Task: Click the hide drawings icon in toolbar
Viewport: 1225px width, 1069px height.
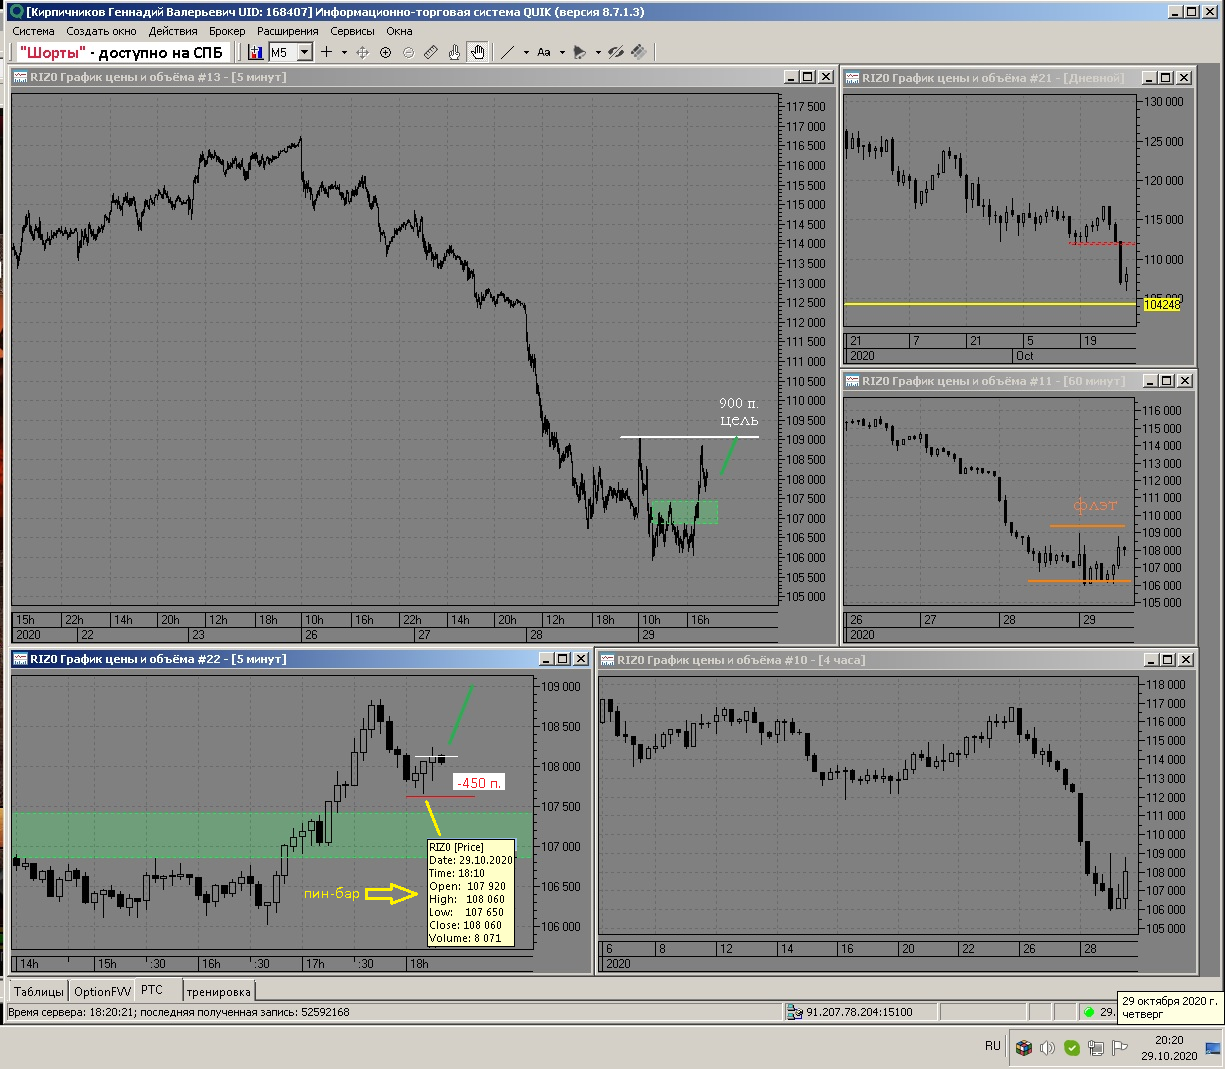Action: pyautogui.click(x=616, y=52)
